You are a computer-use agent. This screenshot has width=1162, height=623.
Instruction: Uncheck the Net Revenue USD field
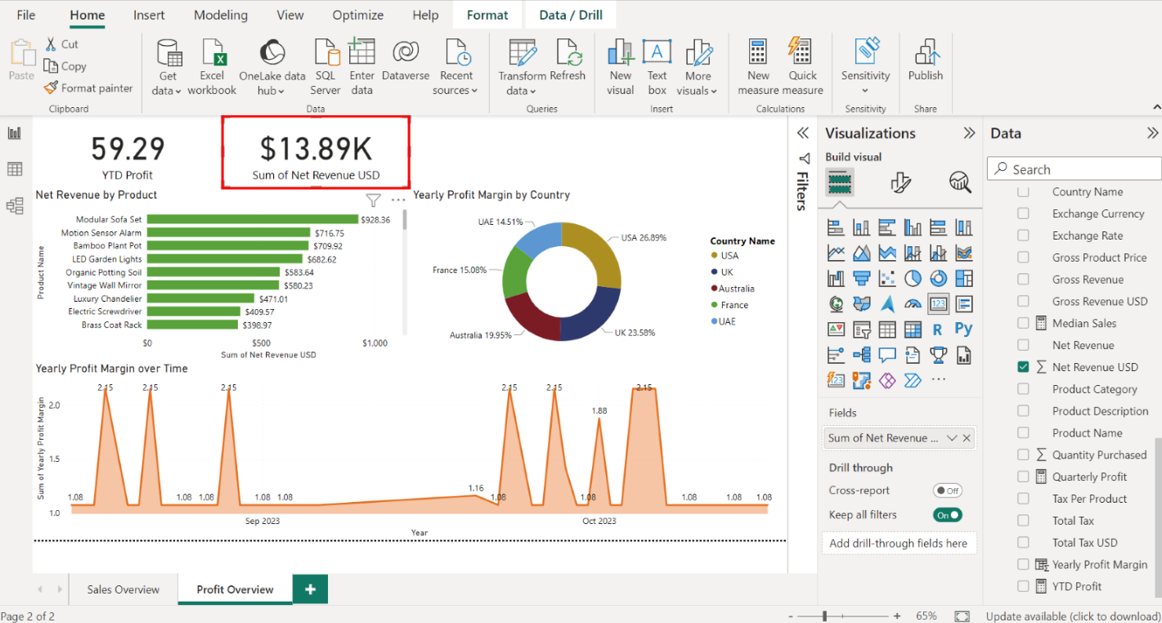1023,367
